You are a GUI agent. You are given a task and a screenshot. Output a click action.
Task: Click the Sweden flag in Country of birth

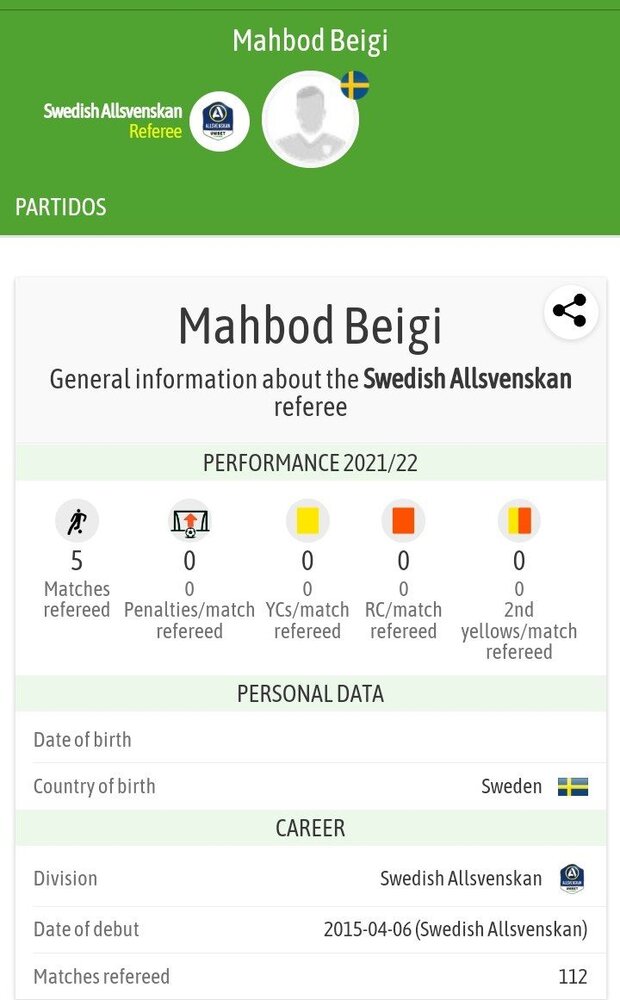(x=573, y=786)
